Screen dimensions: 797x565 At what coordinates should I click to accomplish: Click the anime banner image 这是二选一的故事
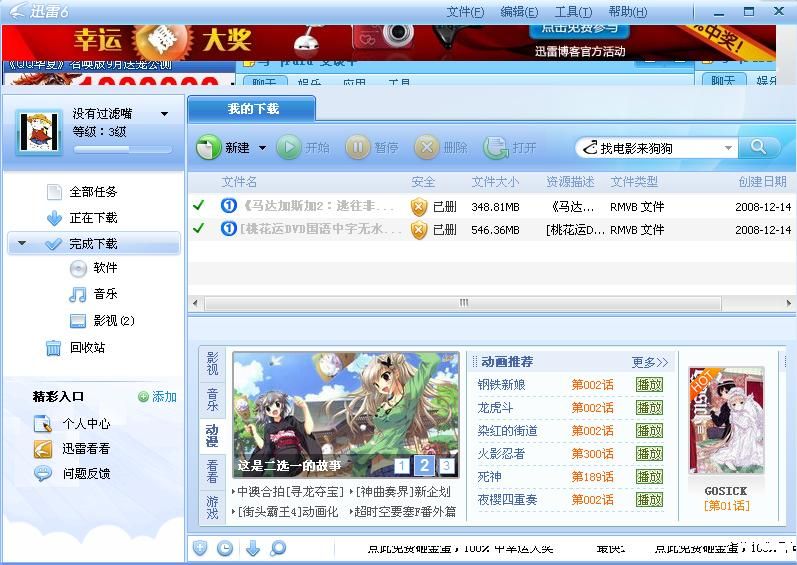pyautogui.click(x=346, y=415)
